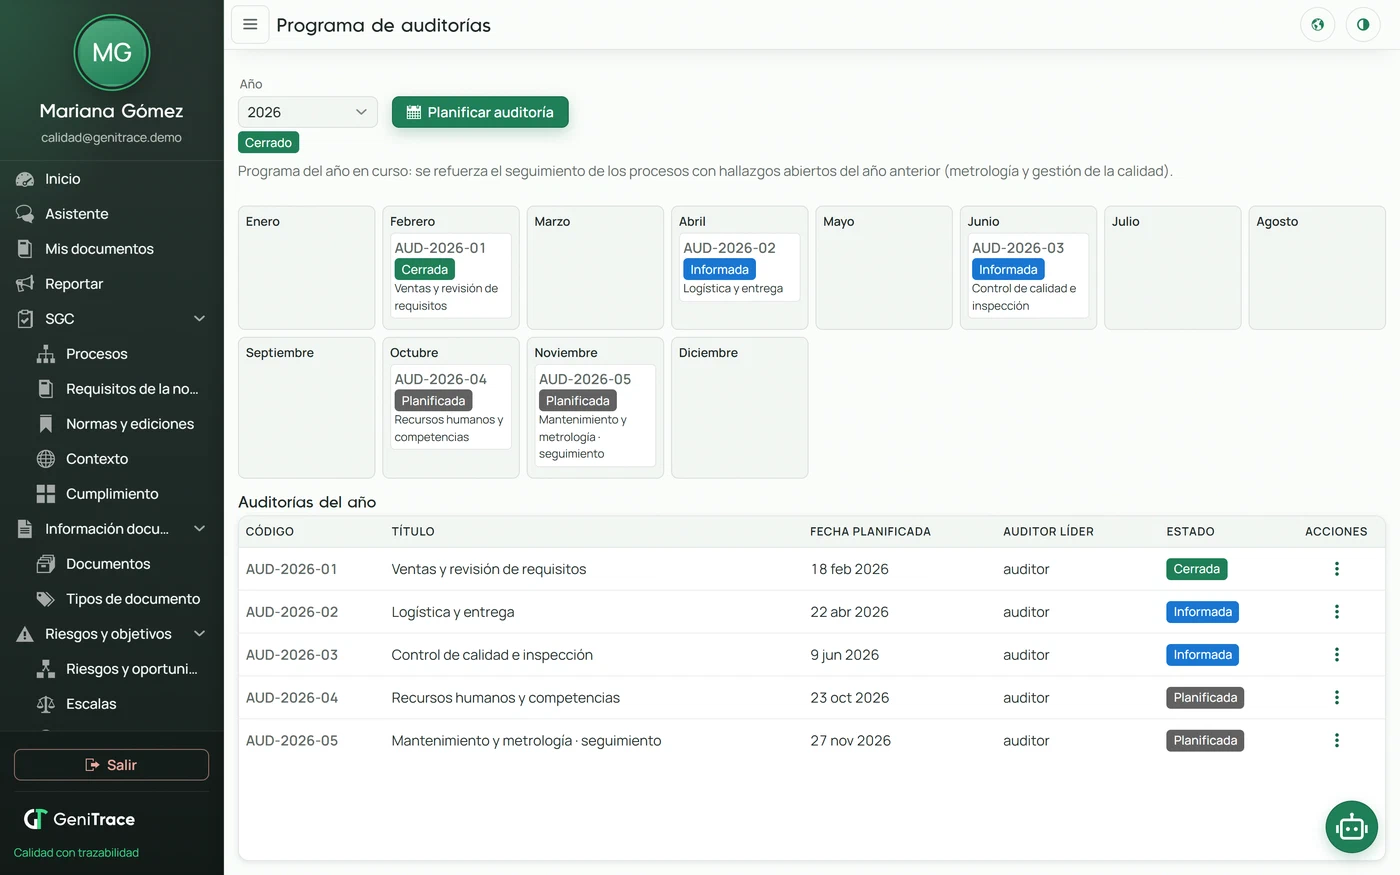The width and height of the screenshot is (1400, 875).
Task: Click the Diciembre month cell
Action: [740, 408]
